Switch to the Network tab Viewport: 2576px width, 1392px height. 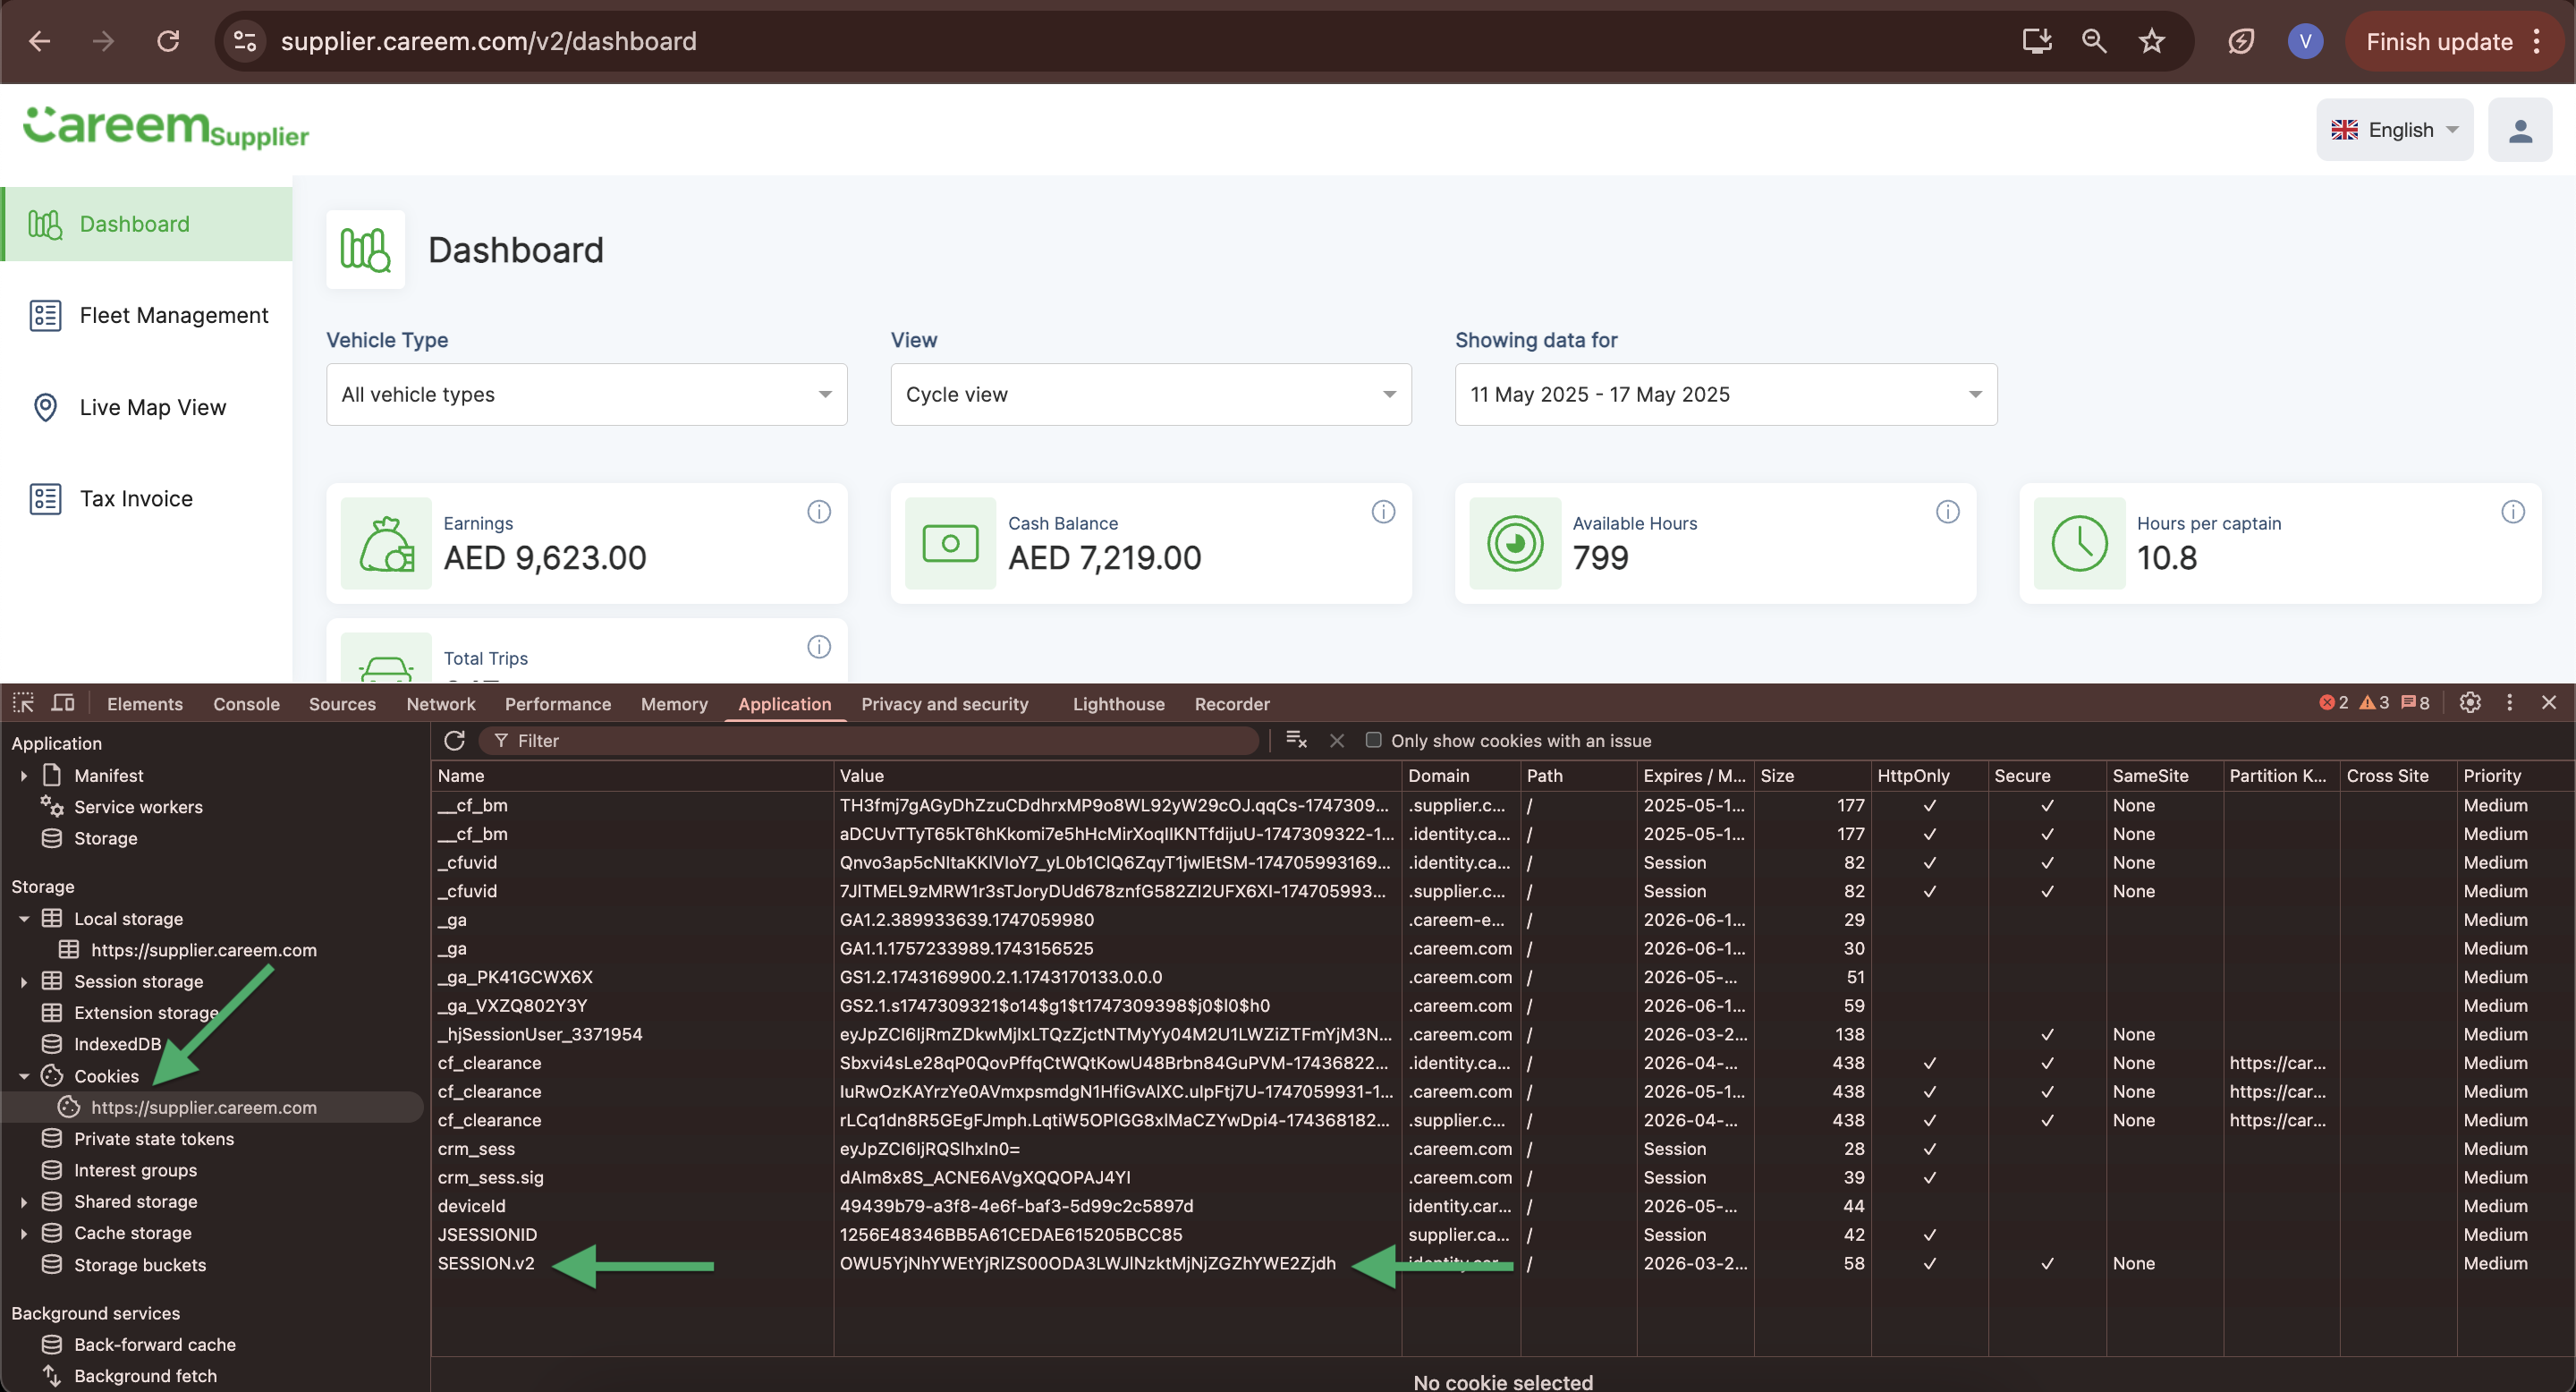pos(441,704)
